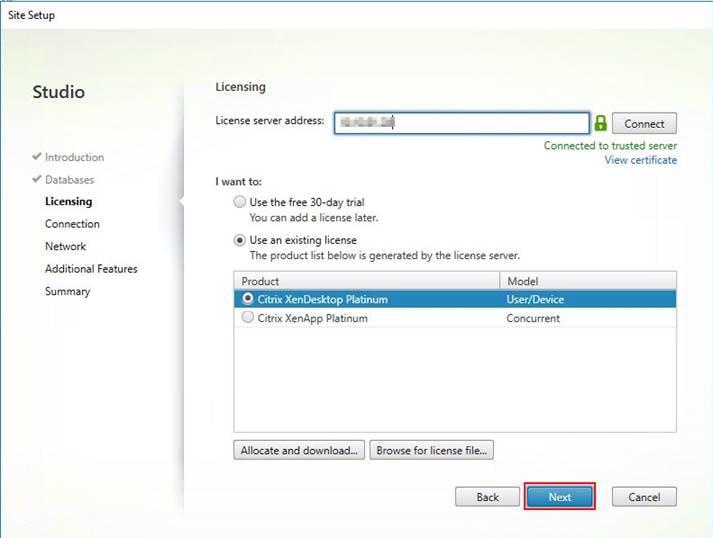Image resolution: width=713 pixels, height=538 pixels.
Task: Sort by the Product column header
Action: tap(367, 281)
